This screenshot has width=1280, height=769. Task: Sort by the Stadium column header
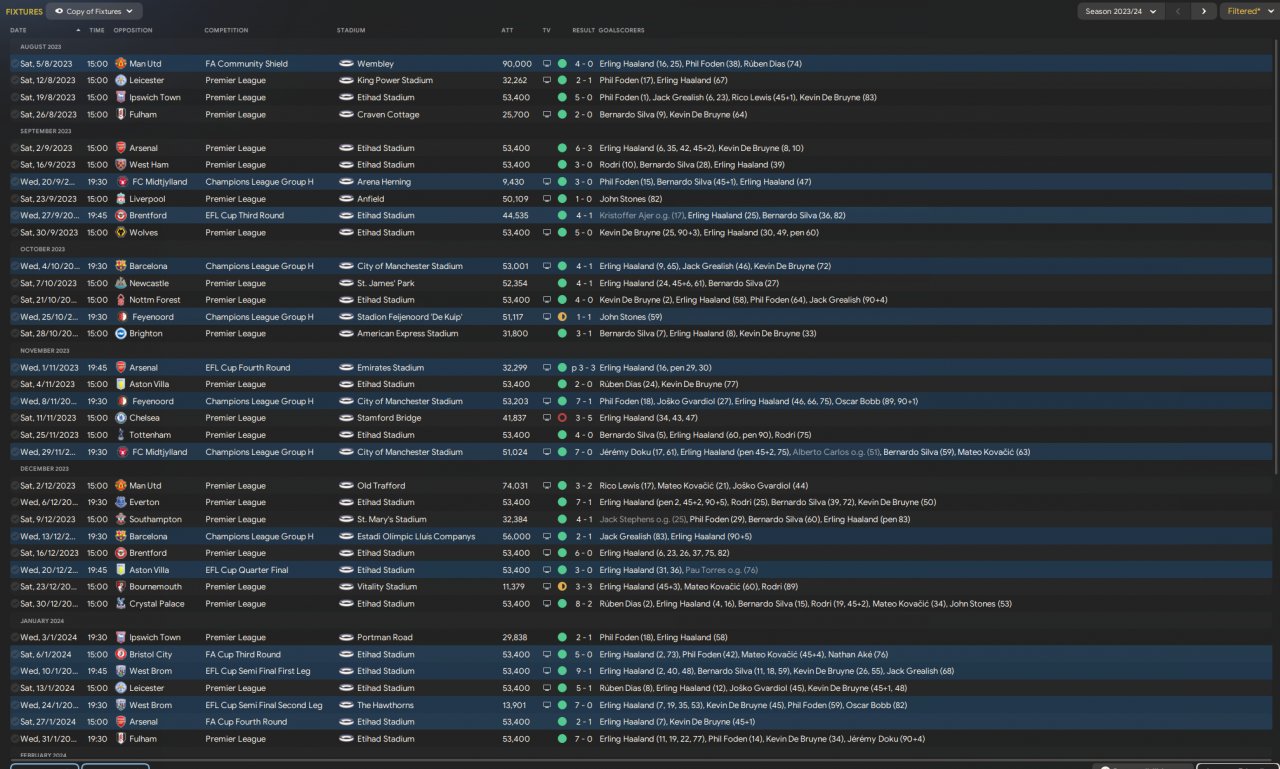pyautogui.click(x=351, y=30)
